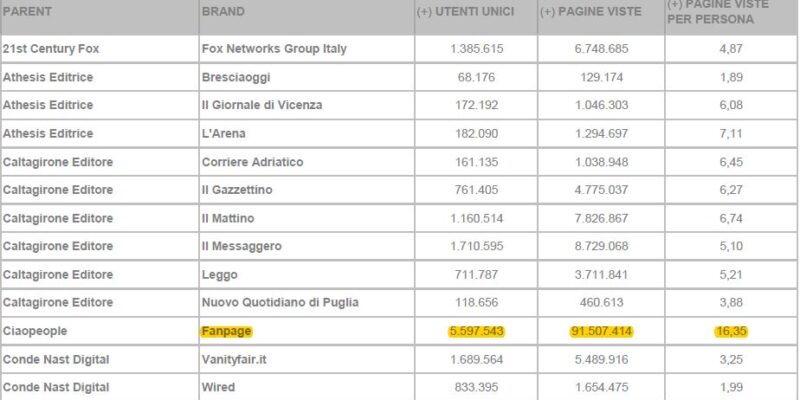Click the highlighted Fanpage brand cell
The width and height of the screenshot is (800, 400).
pyautogui.click(x=227, y=332)
